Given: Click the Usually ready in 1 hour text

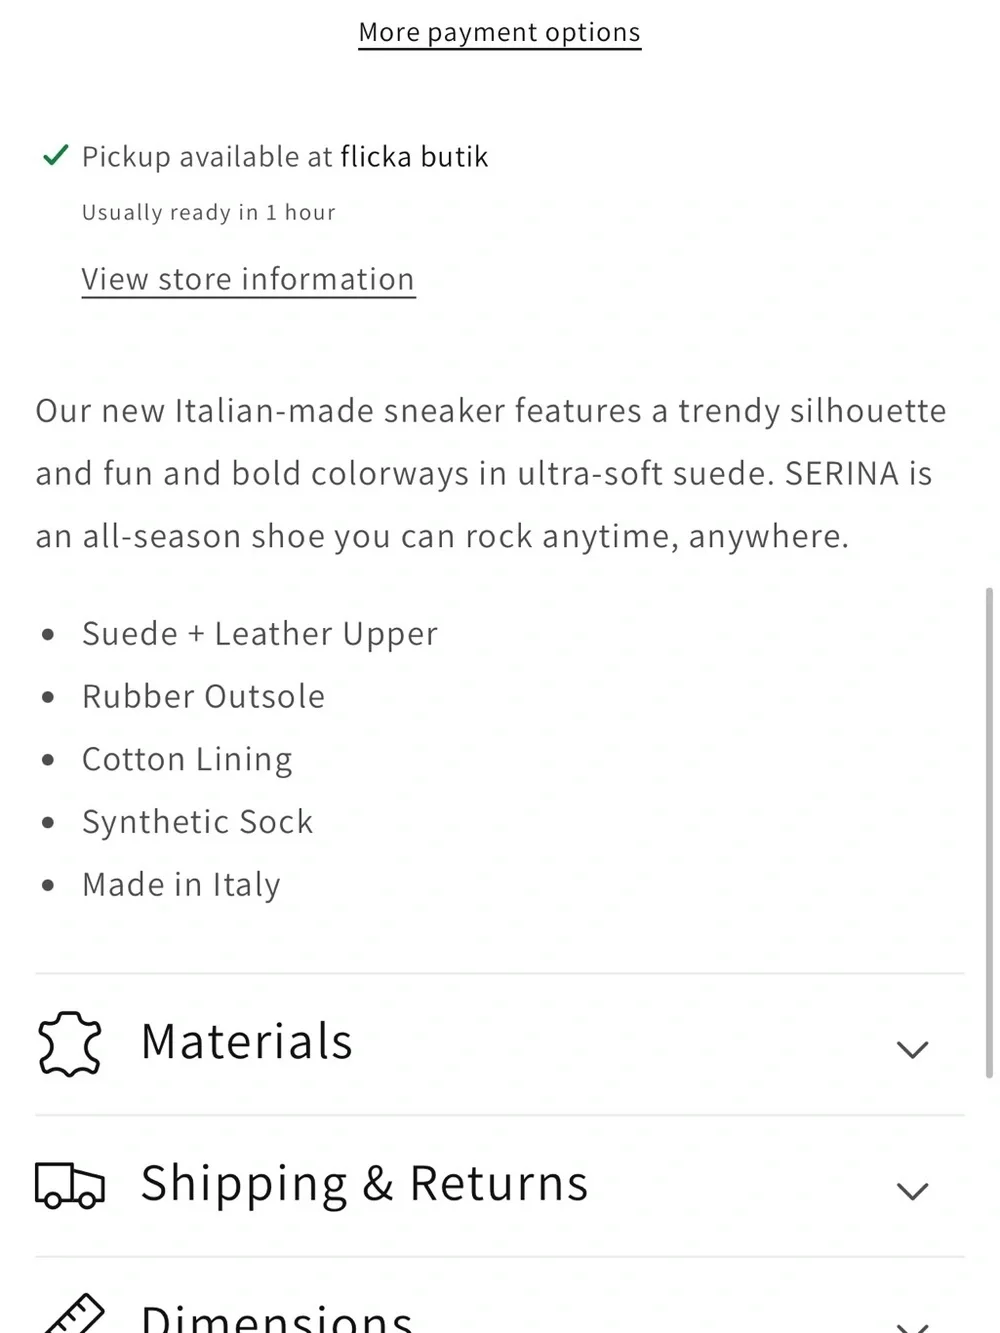Looking at the screenshot, I should 208,213.
